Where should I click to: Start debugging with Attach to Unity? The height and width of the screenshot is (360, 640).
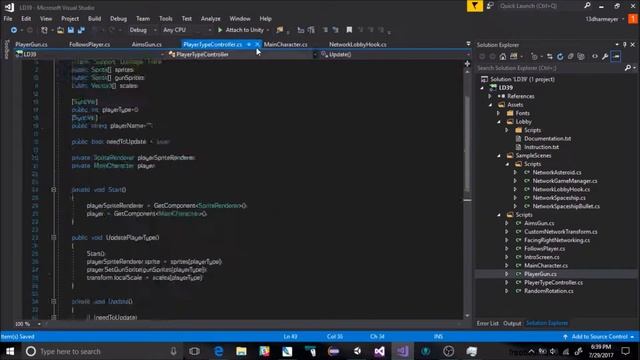(x=240, y=30)
